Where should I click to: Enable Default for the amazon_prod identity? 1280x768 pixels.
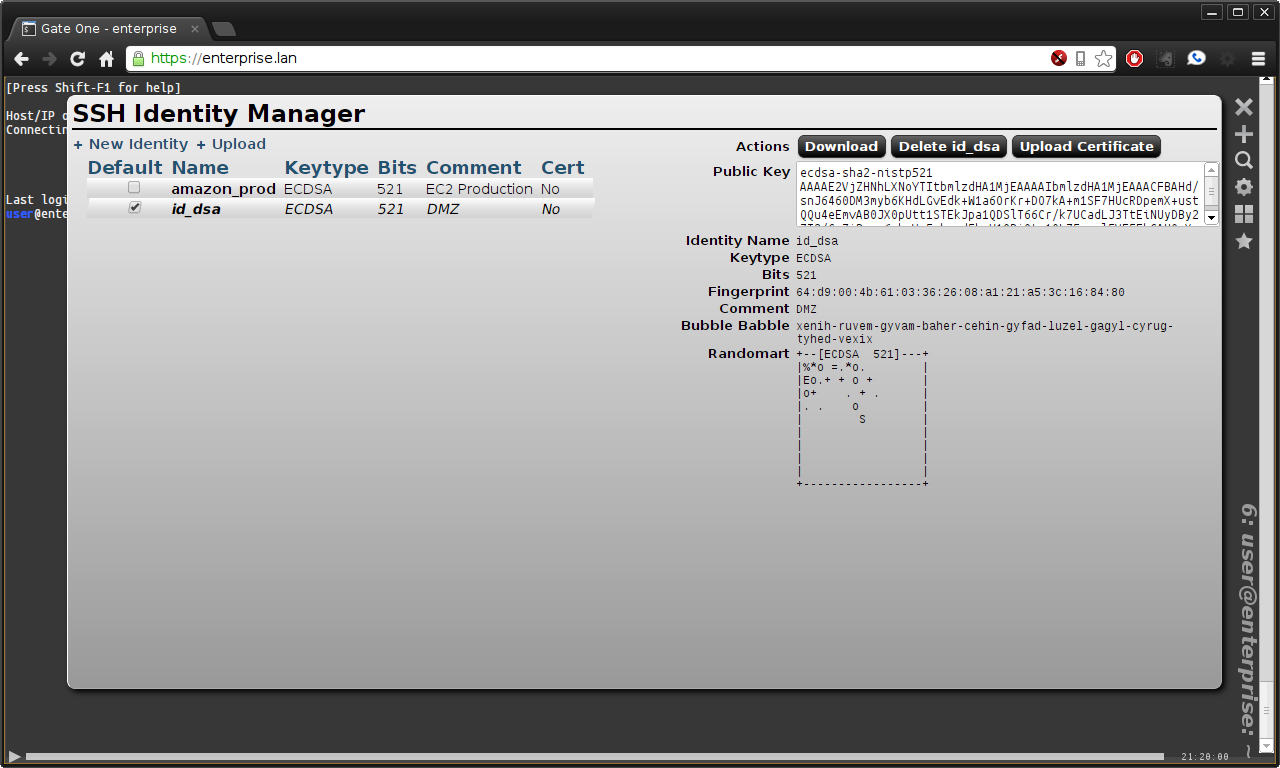tap(134, 187)
